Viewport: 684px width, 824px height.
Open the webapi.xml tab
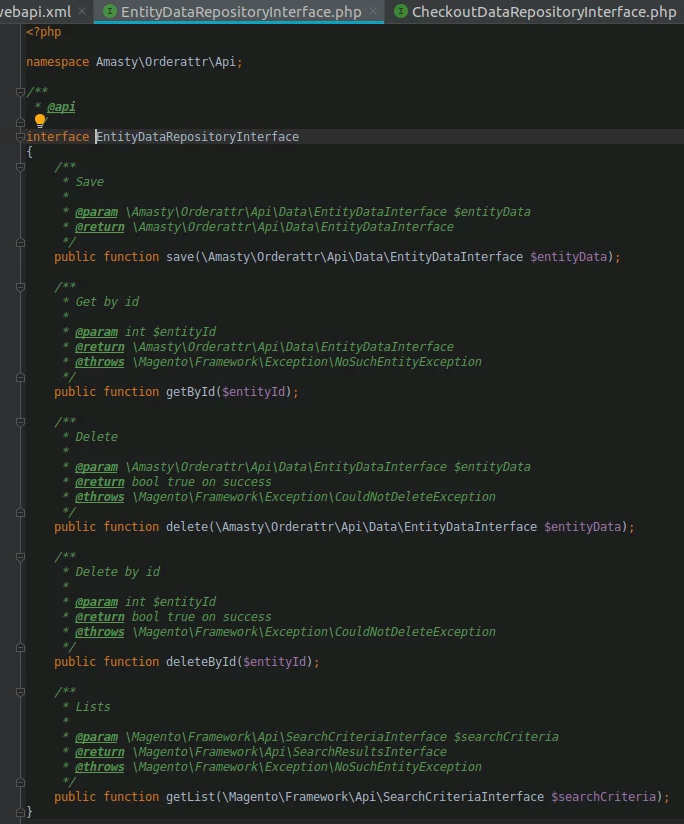35,12
